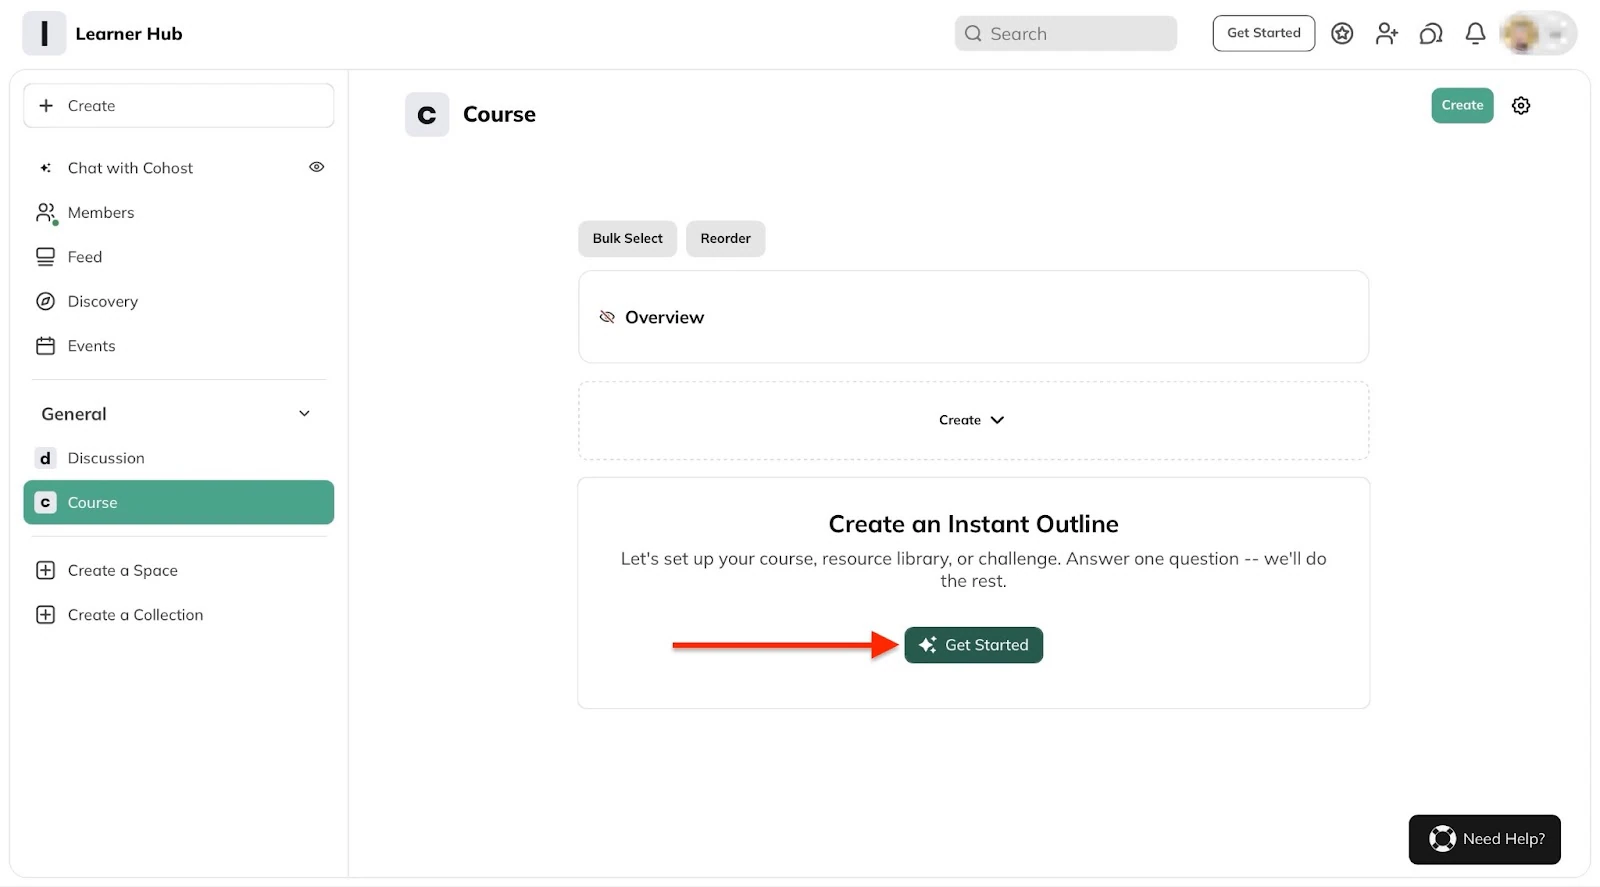Click the add member icon in header

point(1386,34)
